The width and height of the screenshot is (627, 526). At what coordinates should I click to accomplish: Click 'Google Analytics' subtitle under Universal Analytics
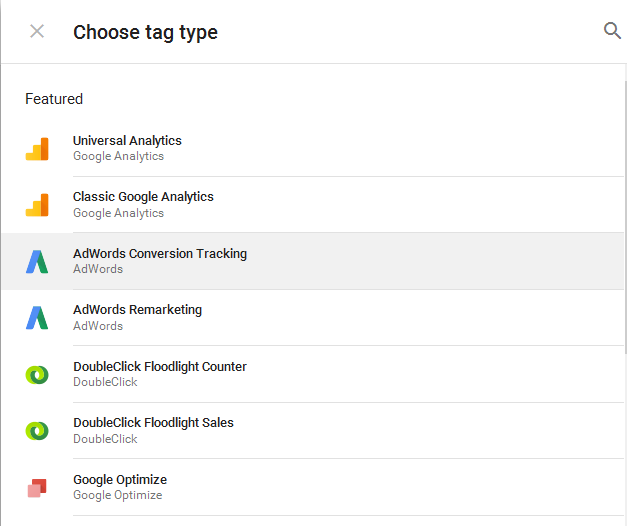click(118, 157)
